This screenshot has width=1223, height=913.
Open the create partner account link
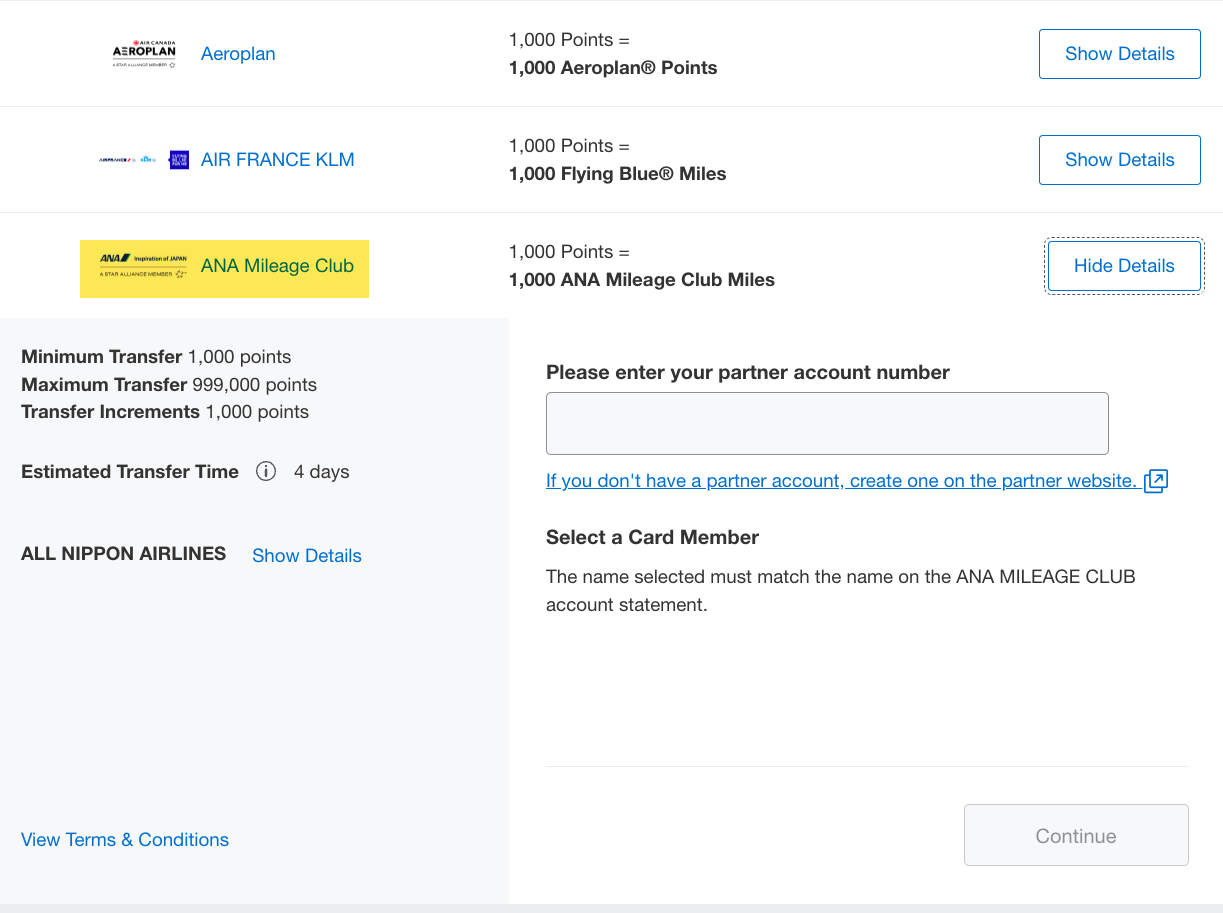[842, 481]
